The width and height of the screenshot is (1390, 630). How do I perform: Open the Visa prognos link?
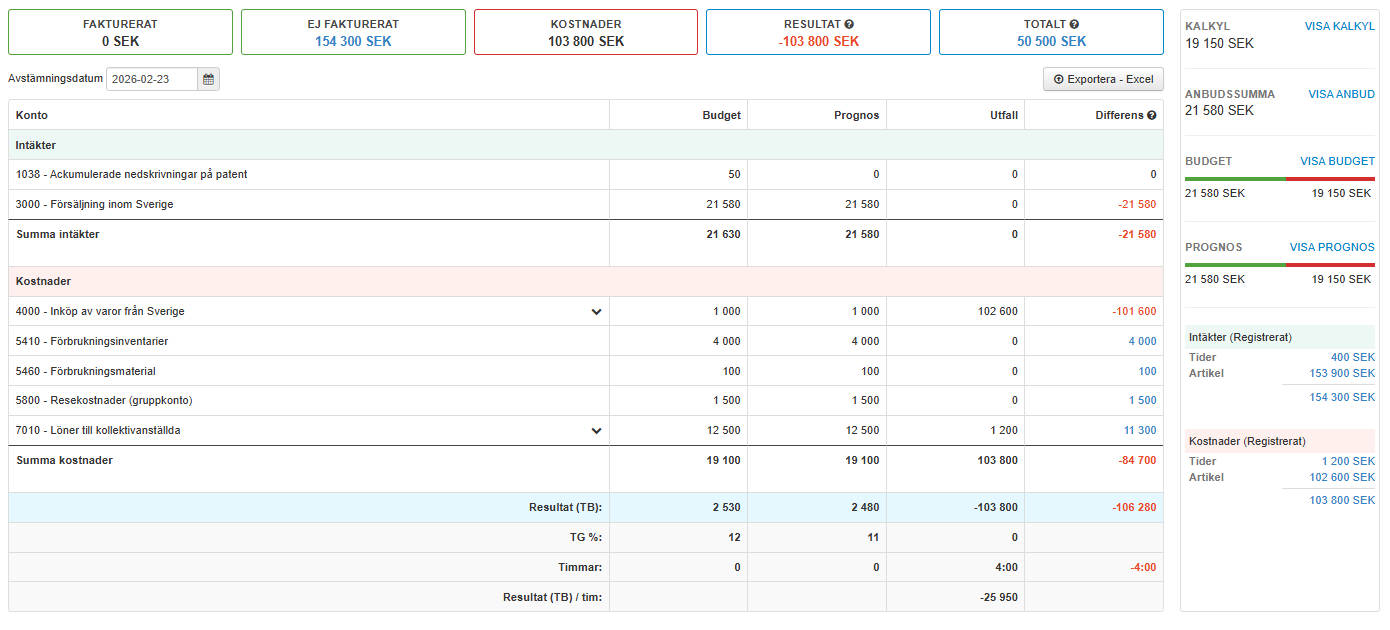point(1332,247)
